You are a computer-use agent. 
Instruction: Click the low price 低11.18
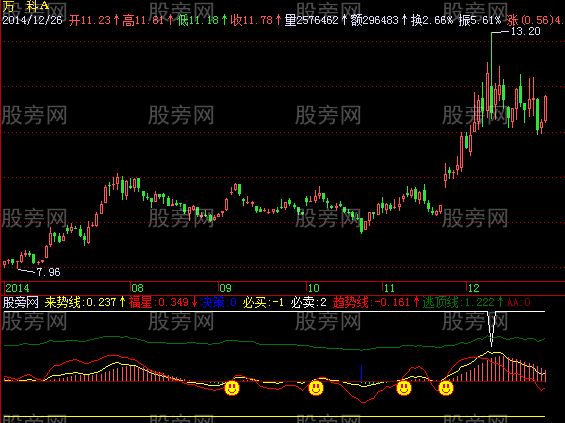tap(197, 20)
